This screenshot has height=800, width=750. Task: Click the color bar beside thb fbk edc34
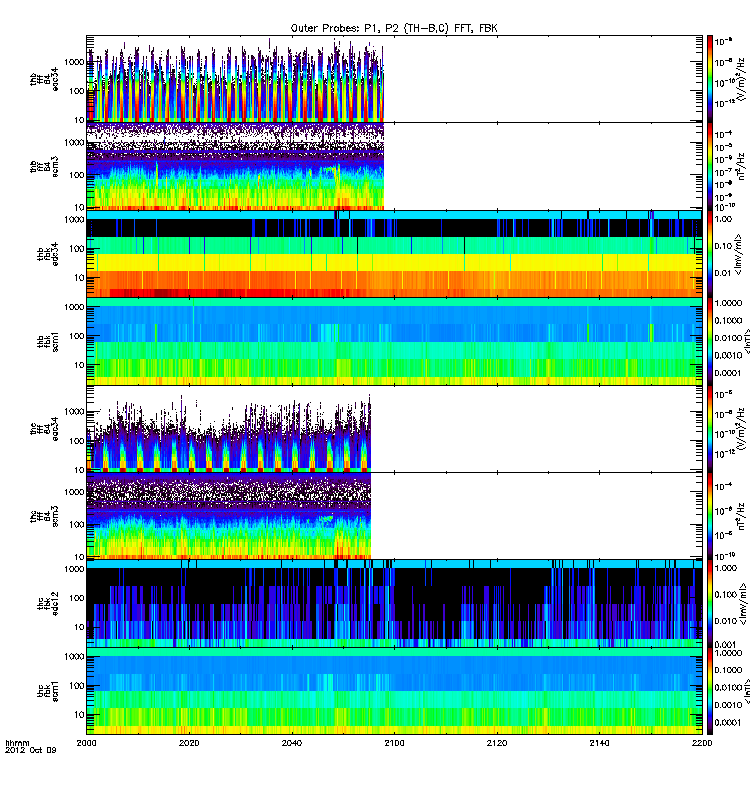pyautogui.click(x=710, y=253)
